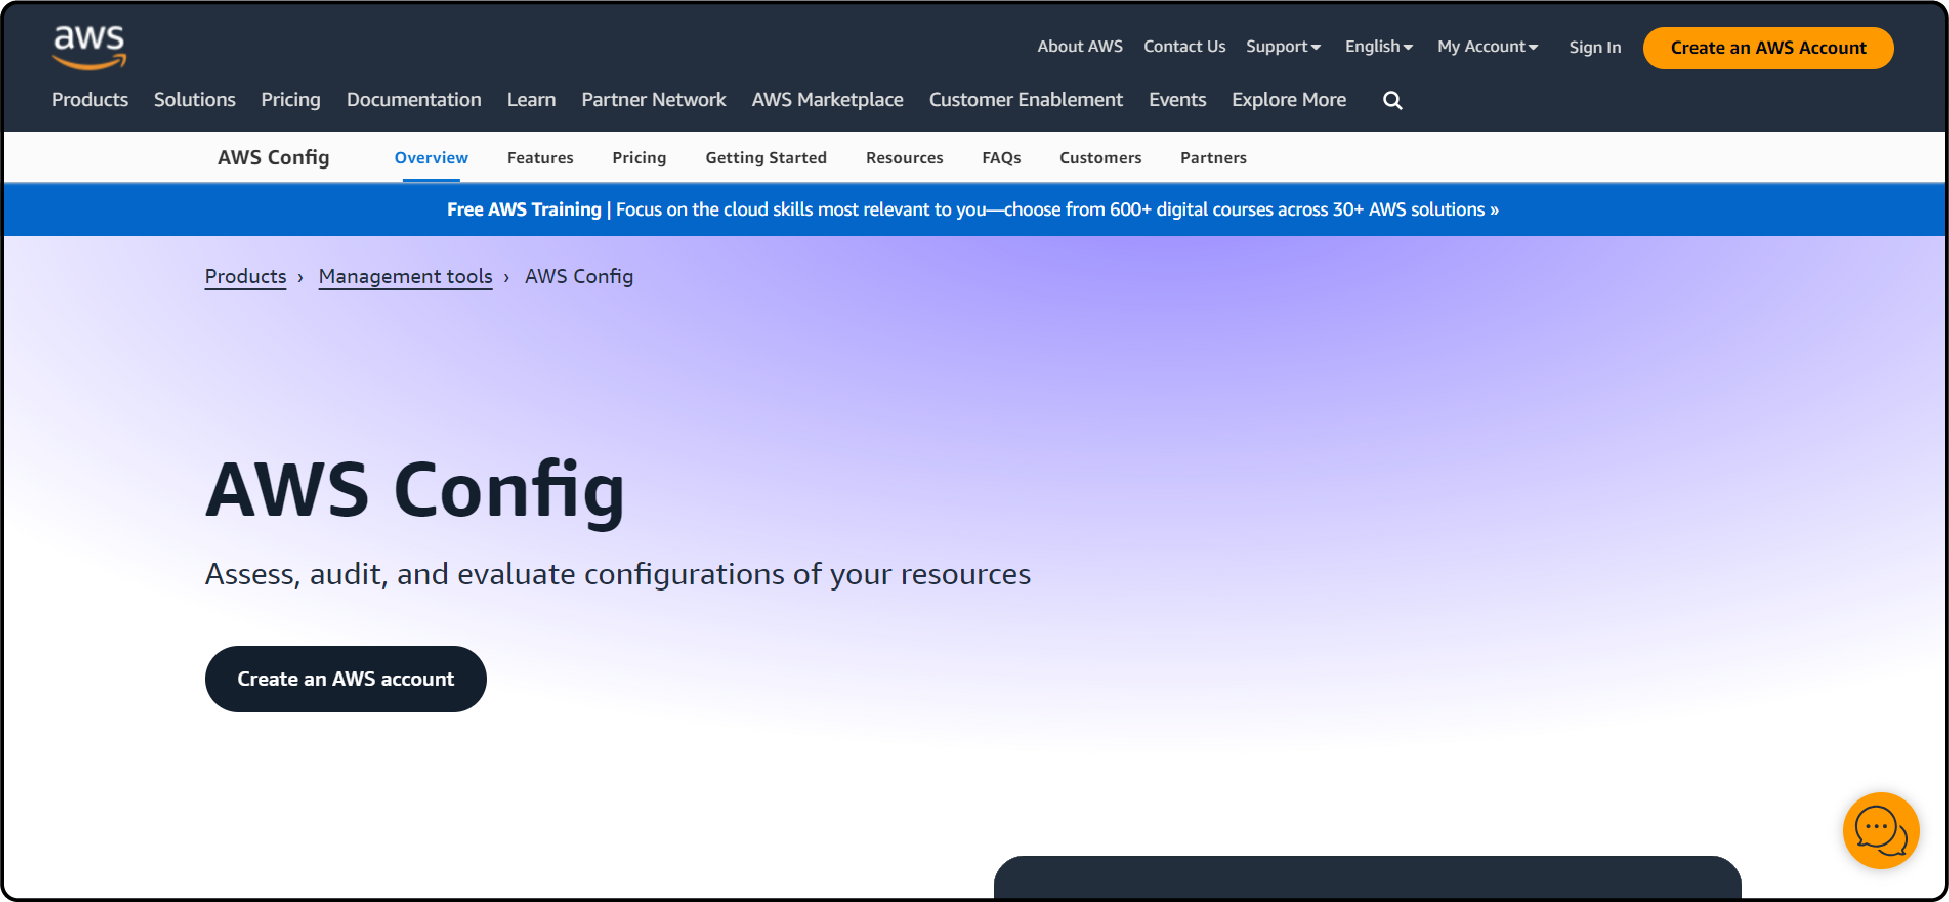The width and height of the screenshot is (1949, 902).
Task: Click the AWS Config sub-navigation title
Action: click(x=274, y=158)
